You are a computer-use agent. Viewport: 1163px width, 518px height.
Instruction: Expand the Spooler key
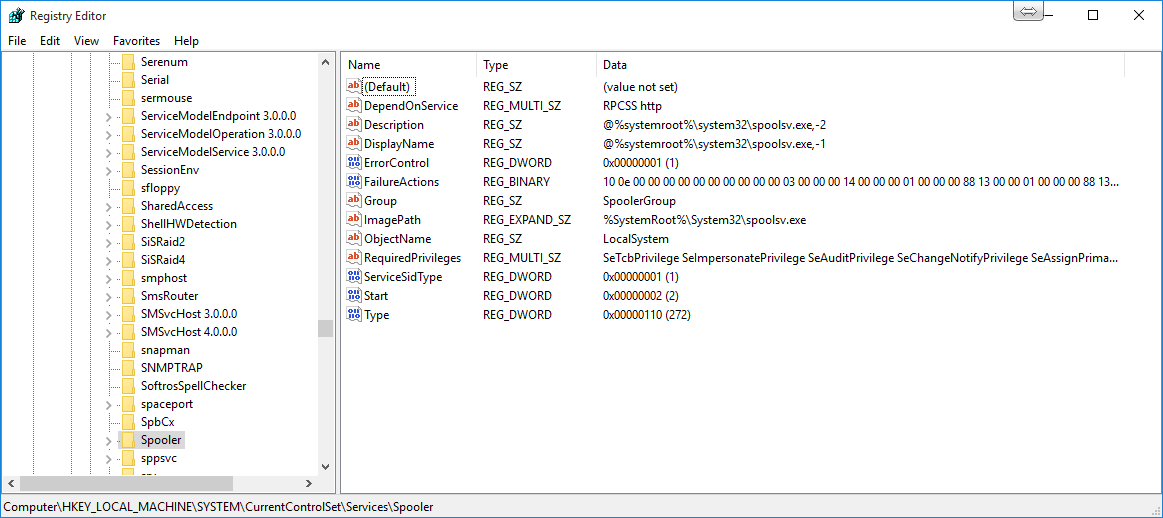point(109,440)
